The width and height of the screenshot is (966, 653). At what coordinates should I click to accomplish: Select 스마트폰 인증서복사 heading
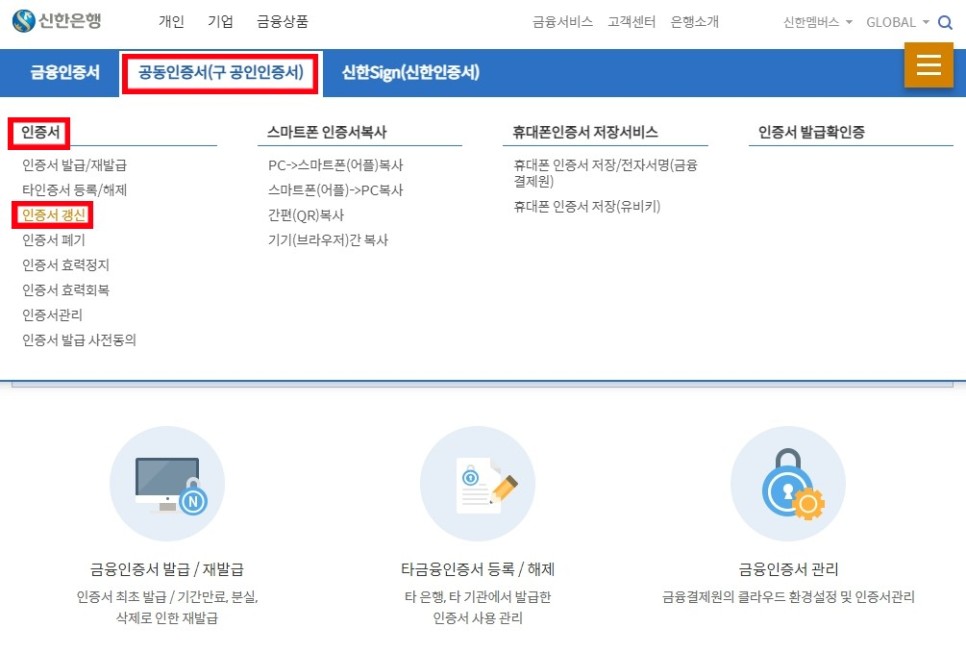(x=327, y=132)
